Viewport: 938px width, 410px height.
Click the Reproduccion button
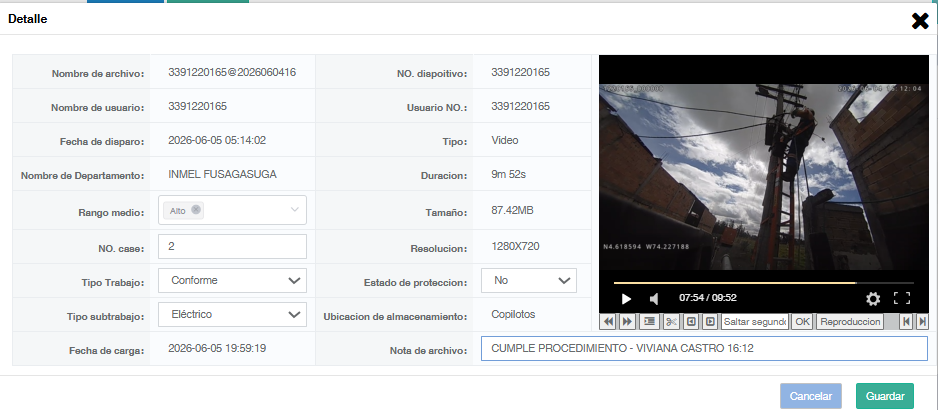coord(850,321)
